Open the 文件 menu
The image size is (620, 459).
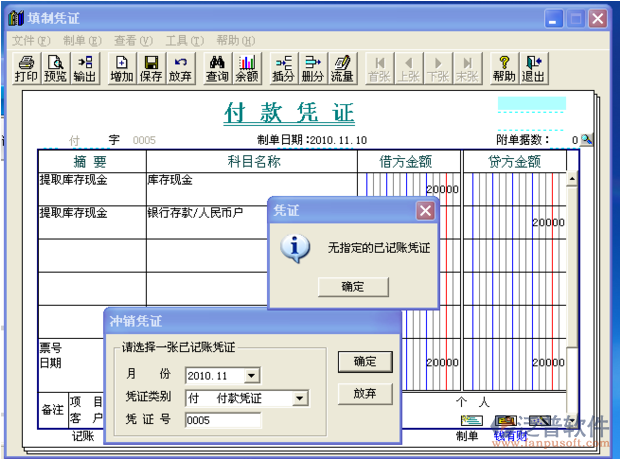30,41
